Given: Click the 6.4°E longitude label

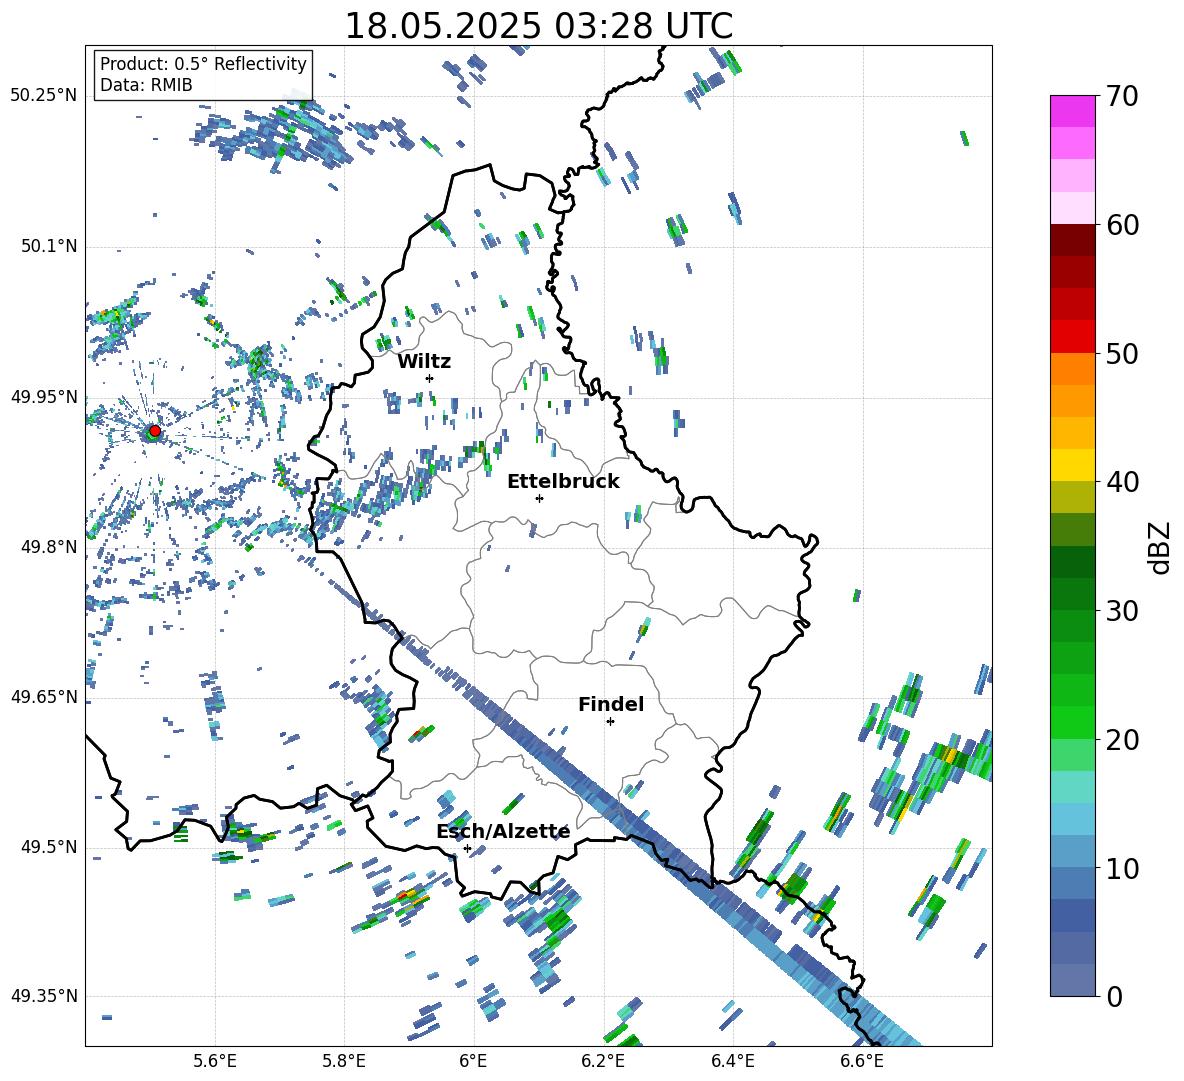Looking at the screenshot, I should 732,1061.
